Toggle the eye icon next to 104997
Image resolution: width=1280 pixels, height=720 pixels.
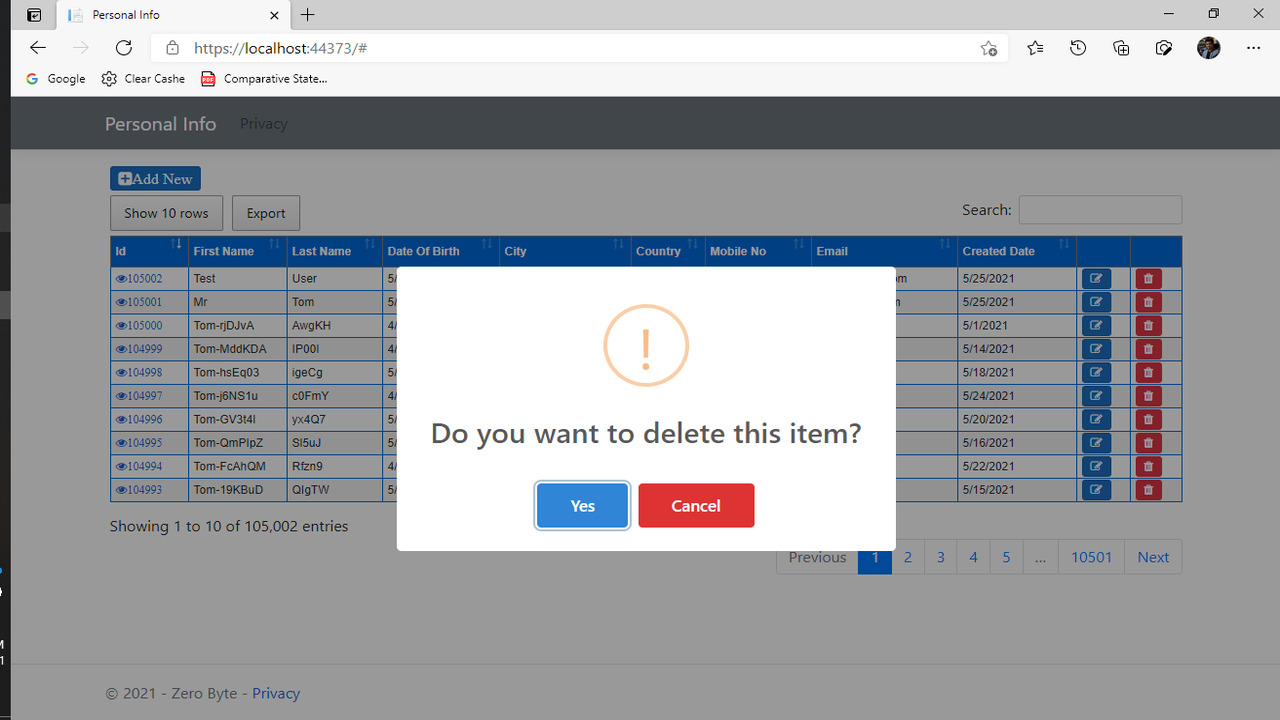[118, 395]
